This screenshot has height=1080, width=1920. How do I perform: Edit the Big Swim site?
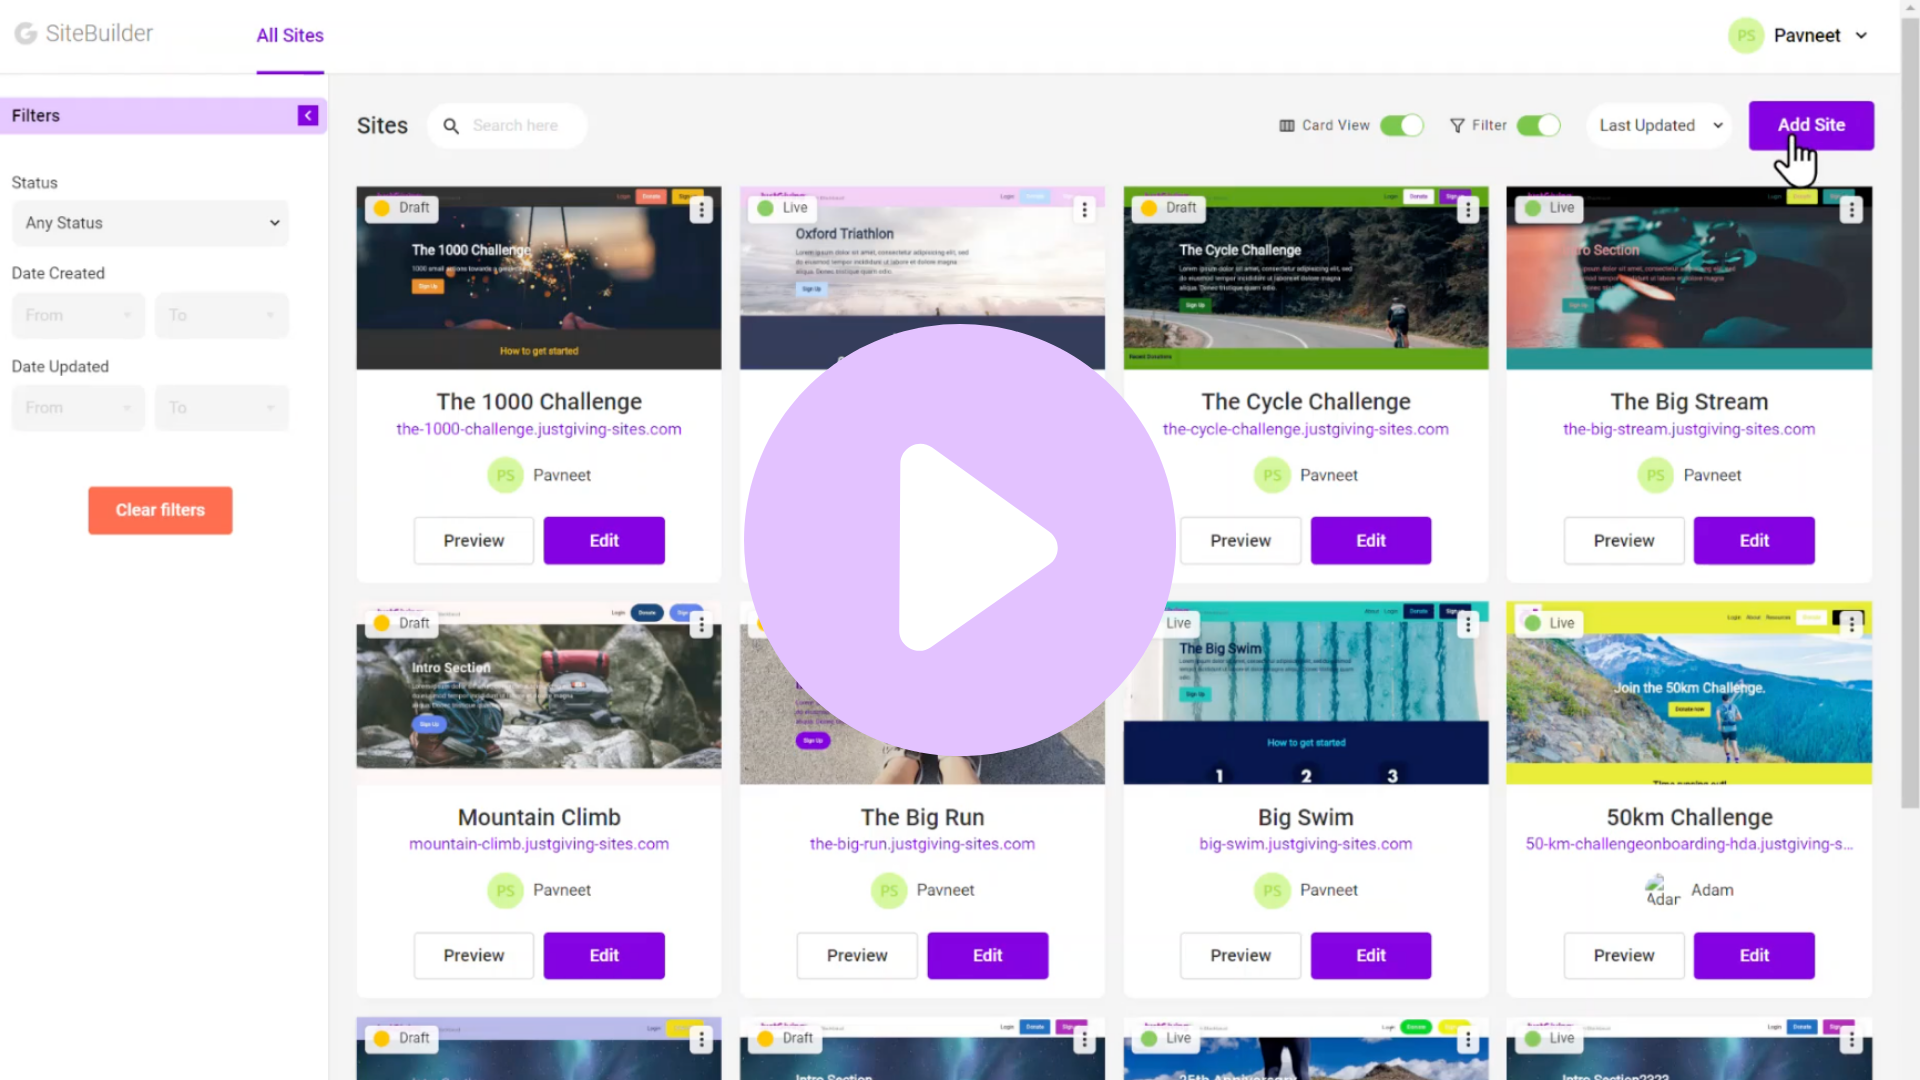click(1371, 956)
